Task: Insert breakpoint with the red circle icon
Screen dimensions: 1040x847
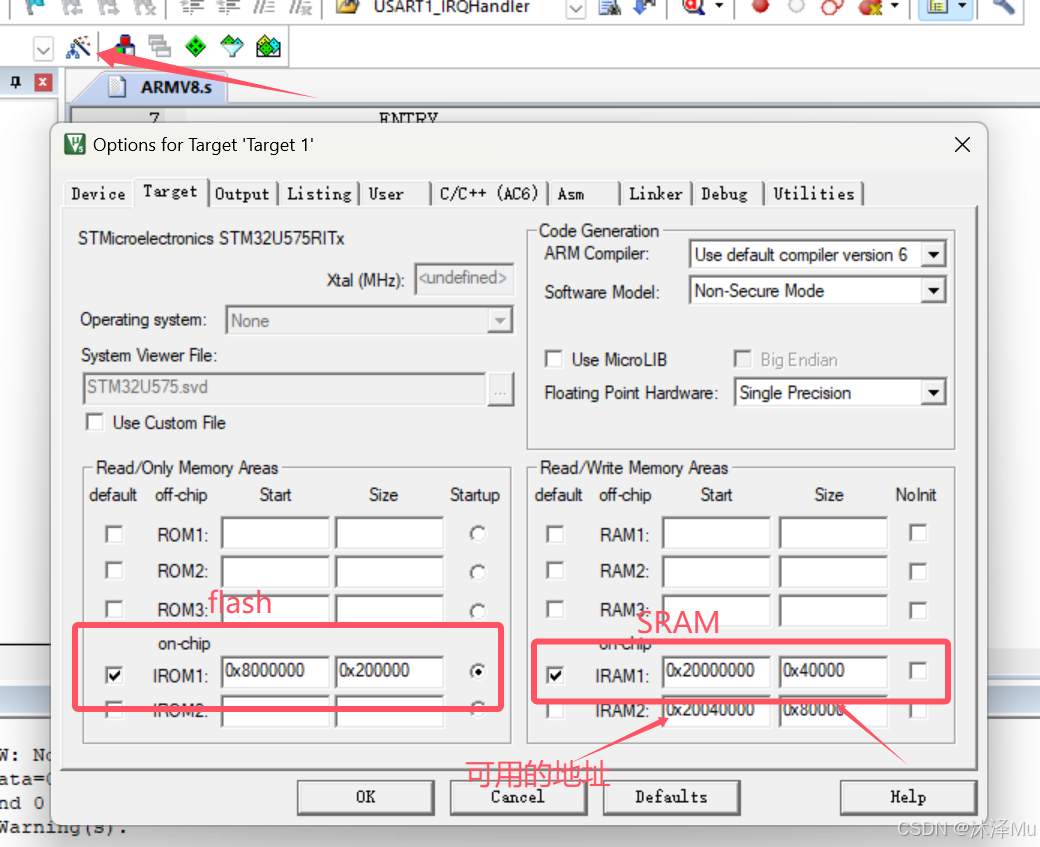Action: [760, 7]
